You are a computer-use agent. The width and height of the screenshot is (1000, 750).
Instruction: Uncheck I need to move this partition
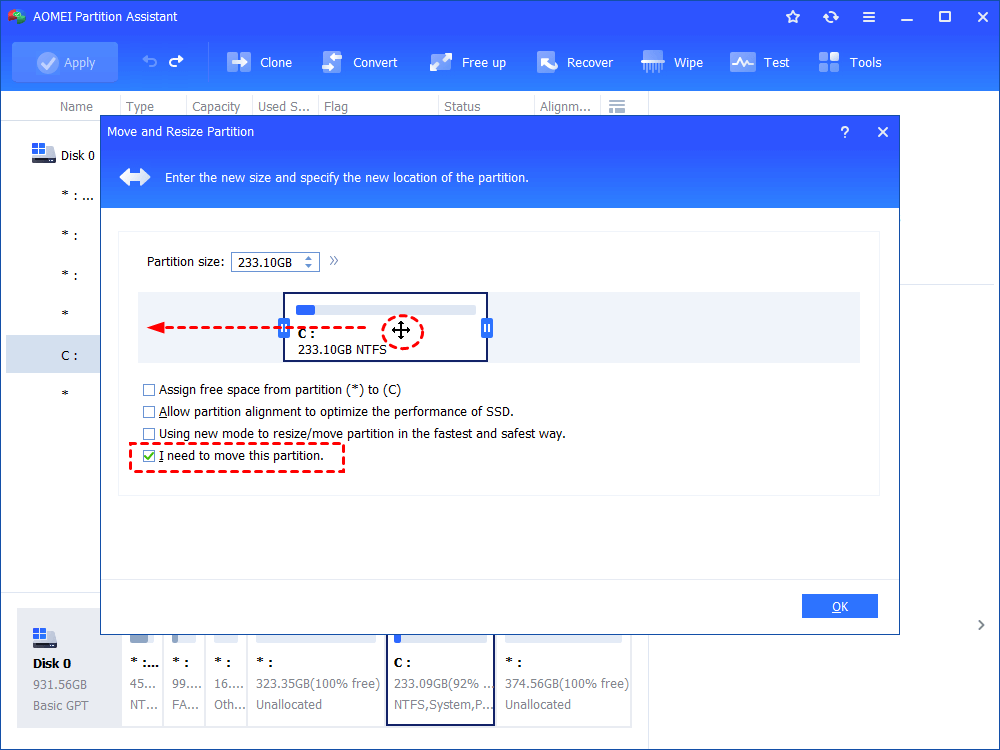149,456
